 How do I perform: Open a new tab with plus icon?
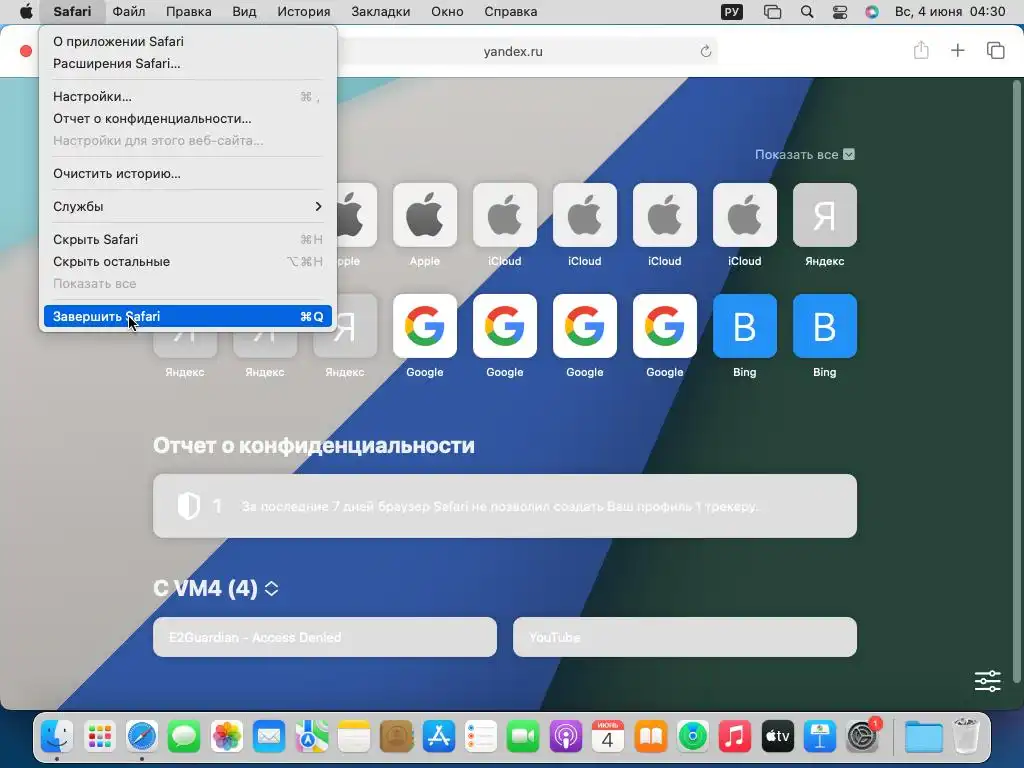(957, 50)
